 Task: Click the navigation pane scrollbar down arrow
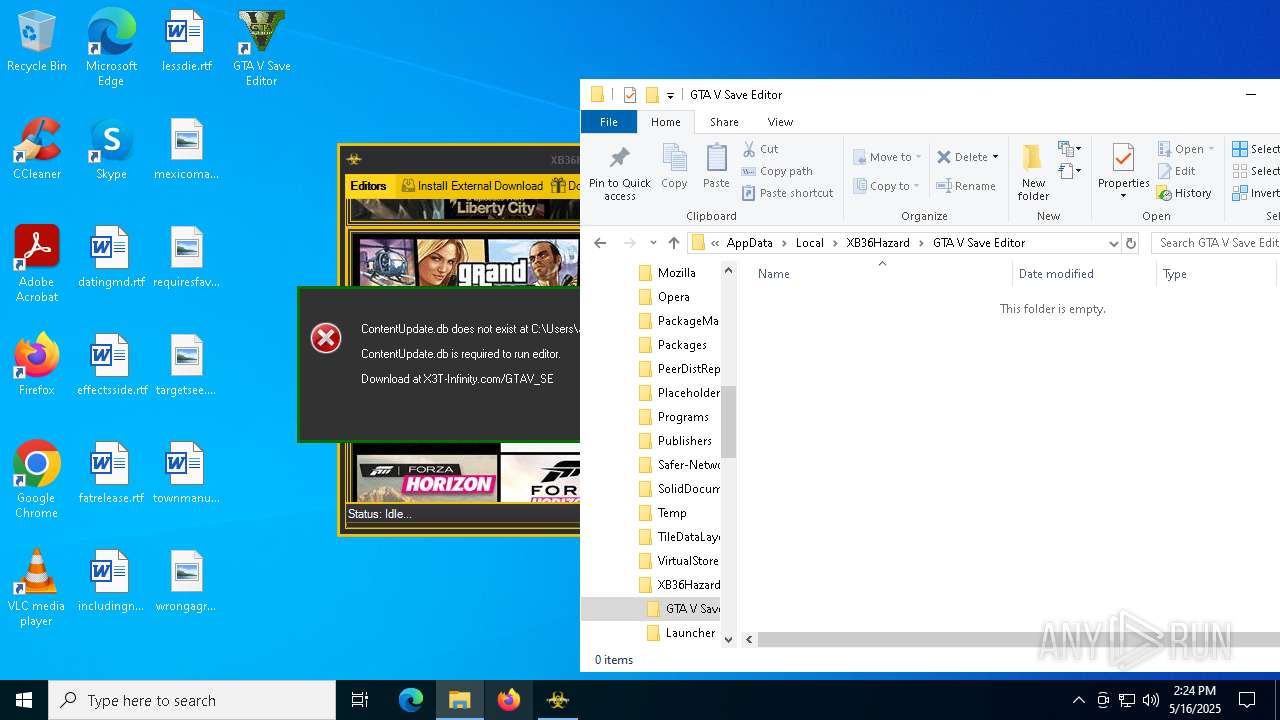(x=728, y=639)
